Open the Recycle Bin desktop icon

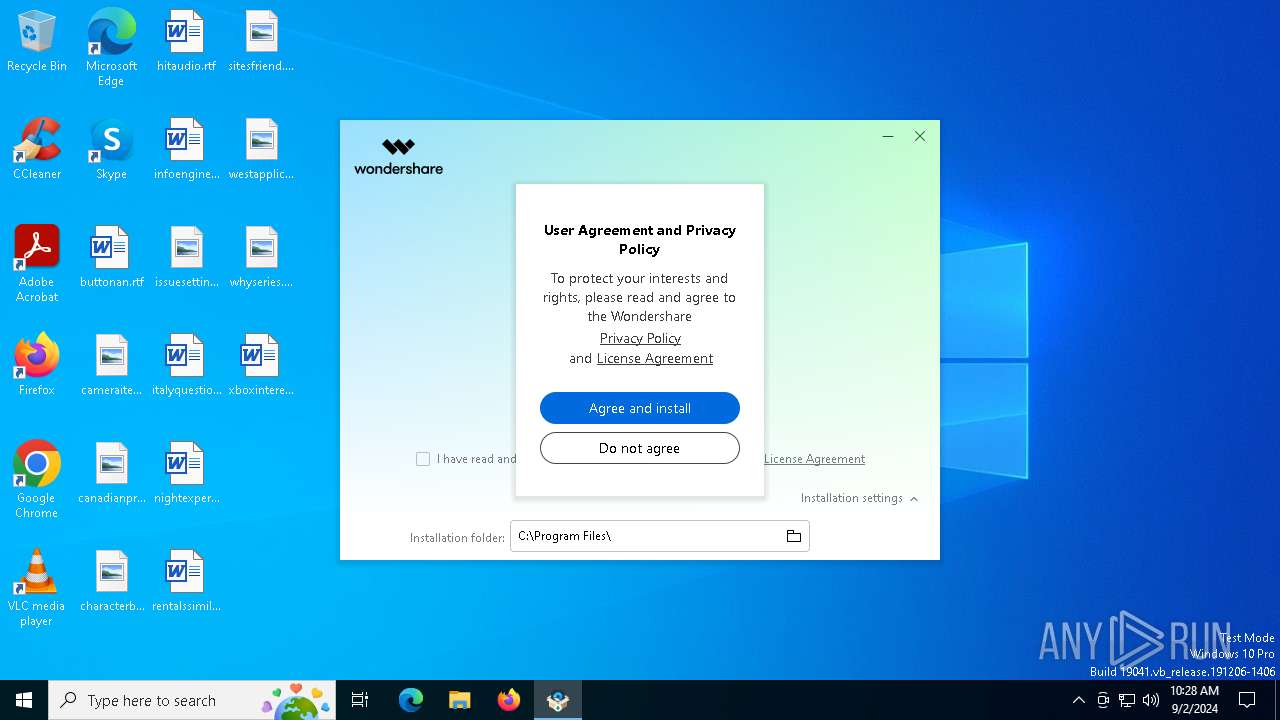37,42
